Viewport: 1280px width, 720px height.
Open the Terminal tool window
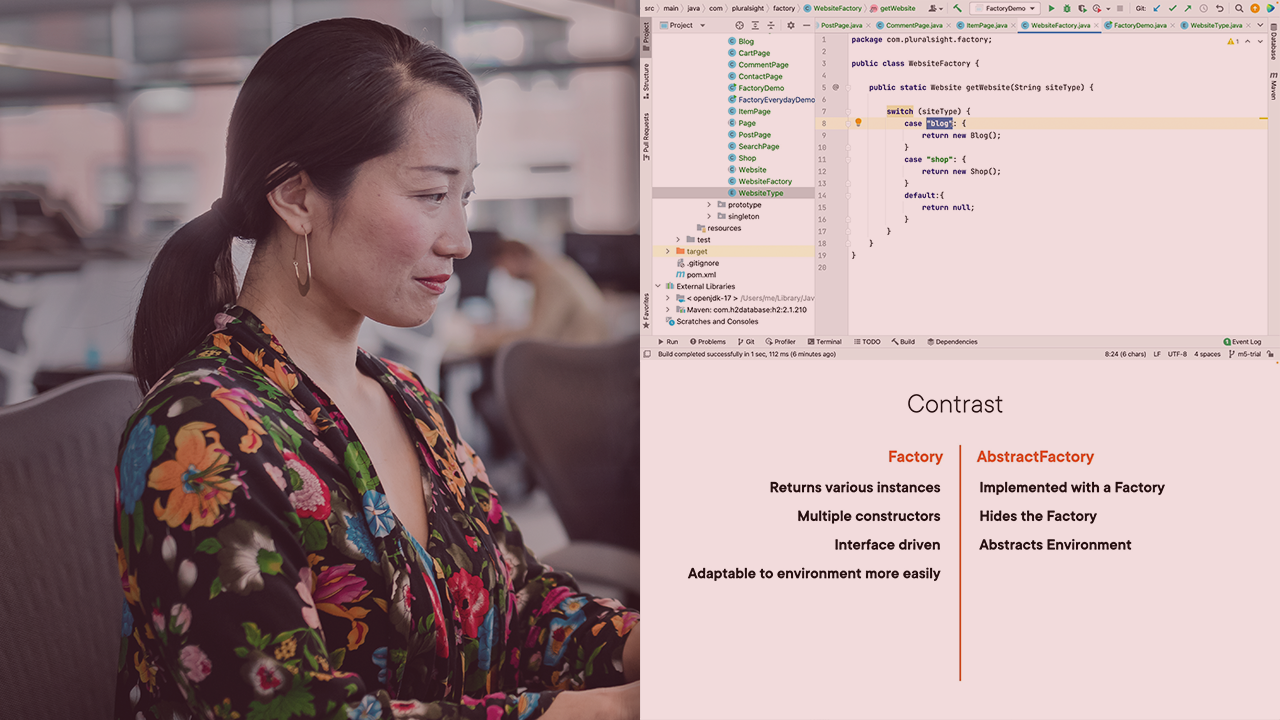[x=824, y=342]
